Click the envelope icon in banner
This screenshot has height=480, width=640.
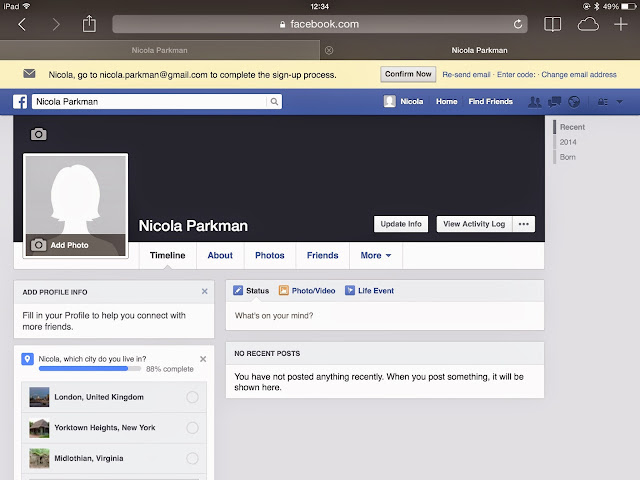tap(29, 73)
